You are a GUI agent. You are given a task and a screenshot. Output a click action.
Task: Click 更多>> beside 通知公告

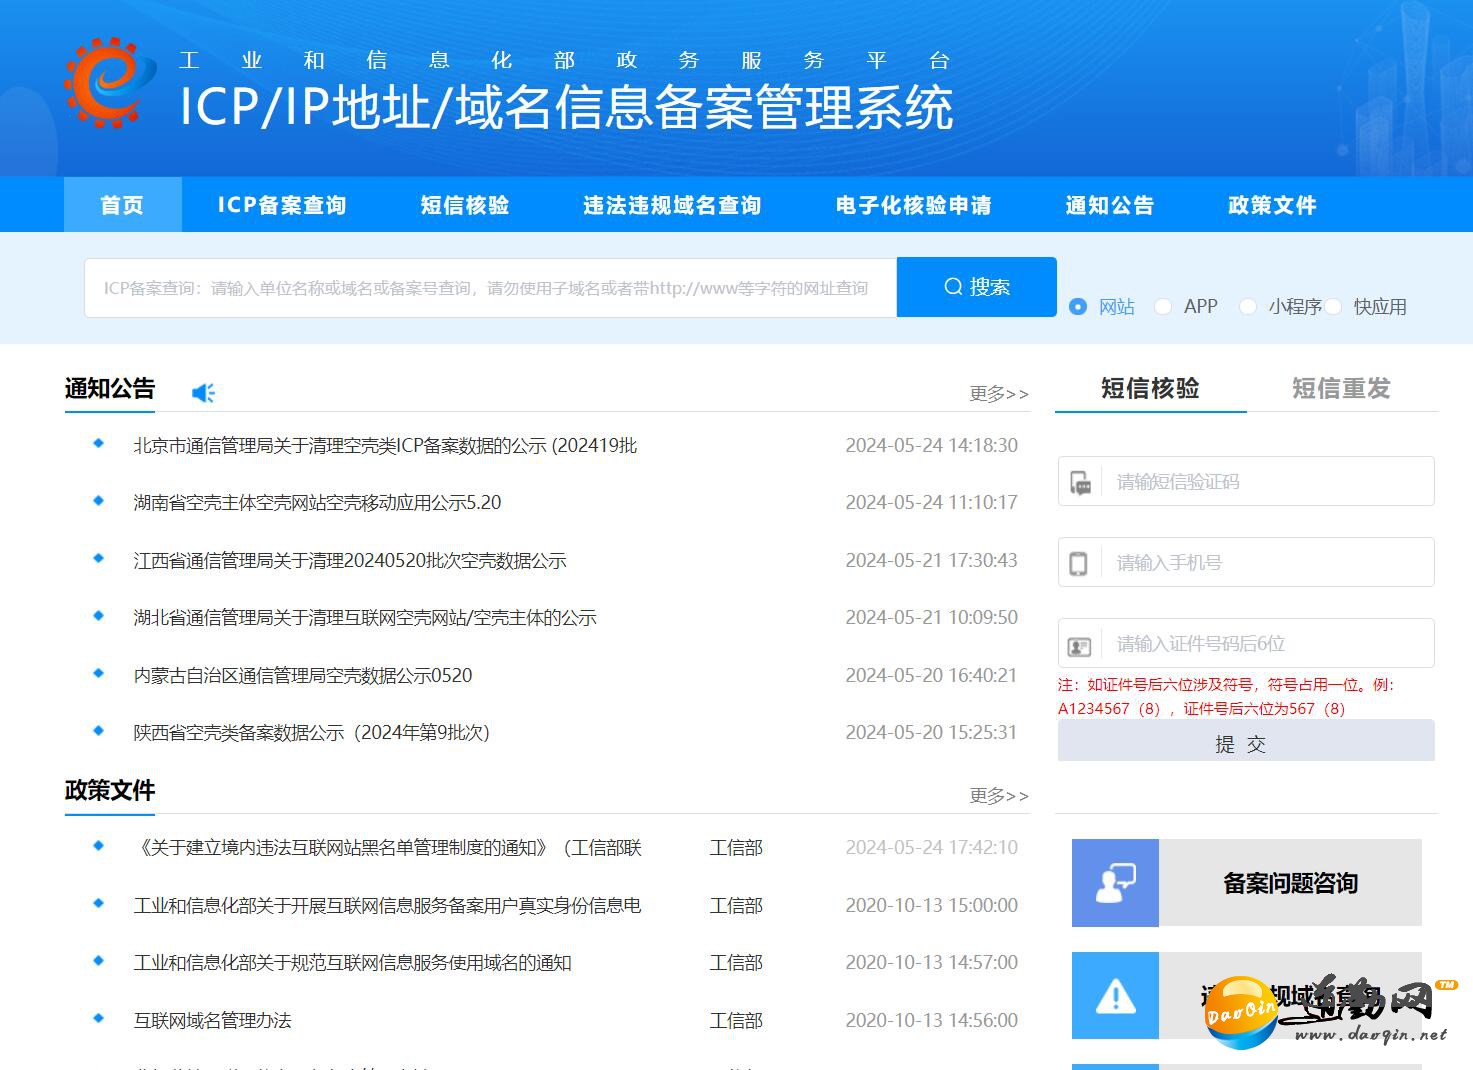tap(999, 394)
